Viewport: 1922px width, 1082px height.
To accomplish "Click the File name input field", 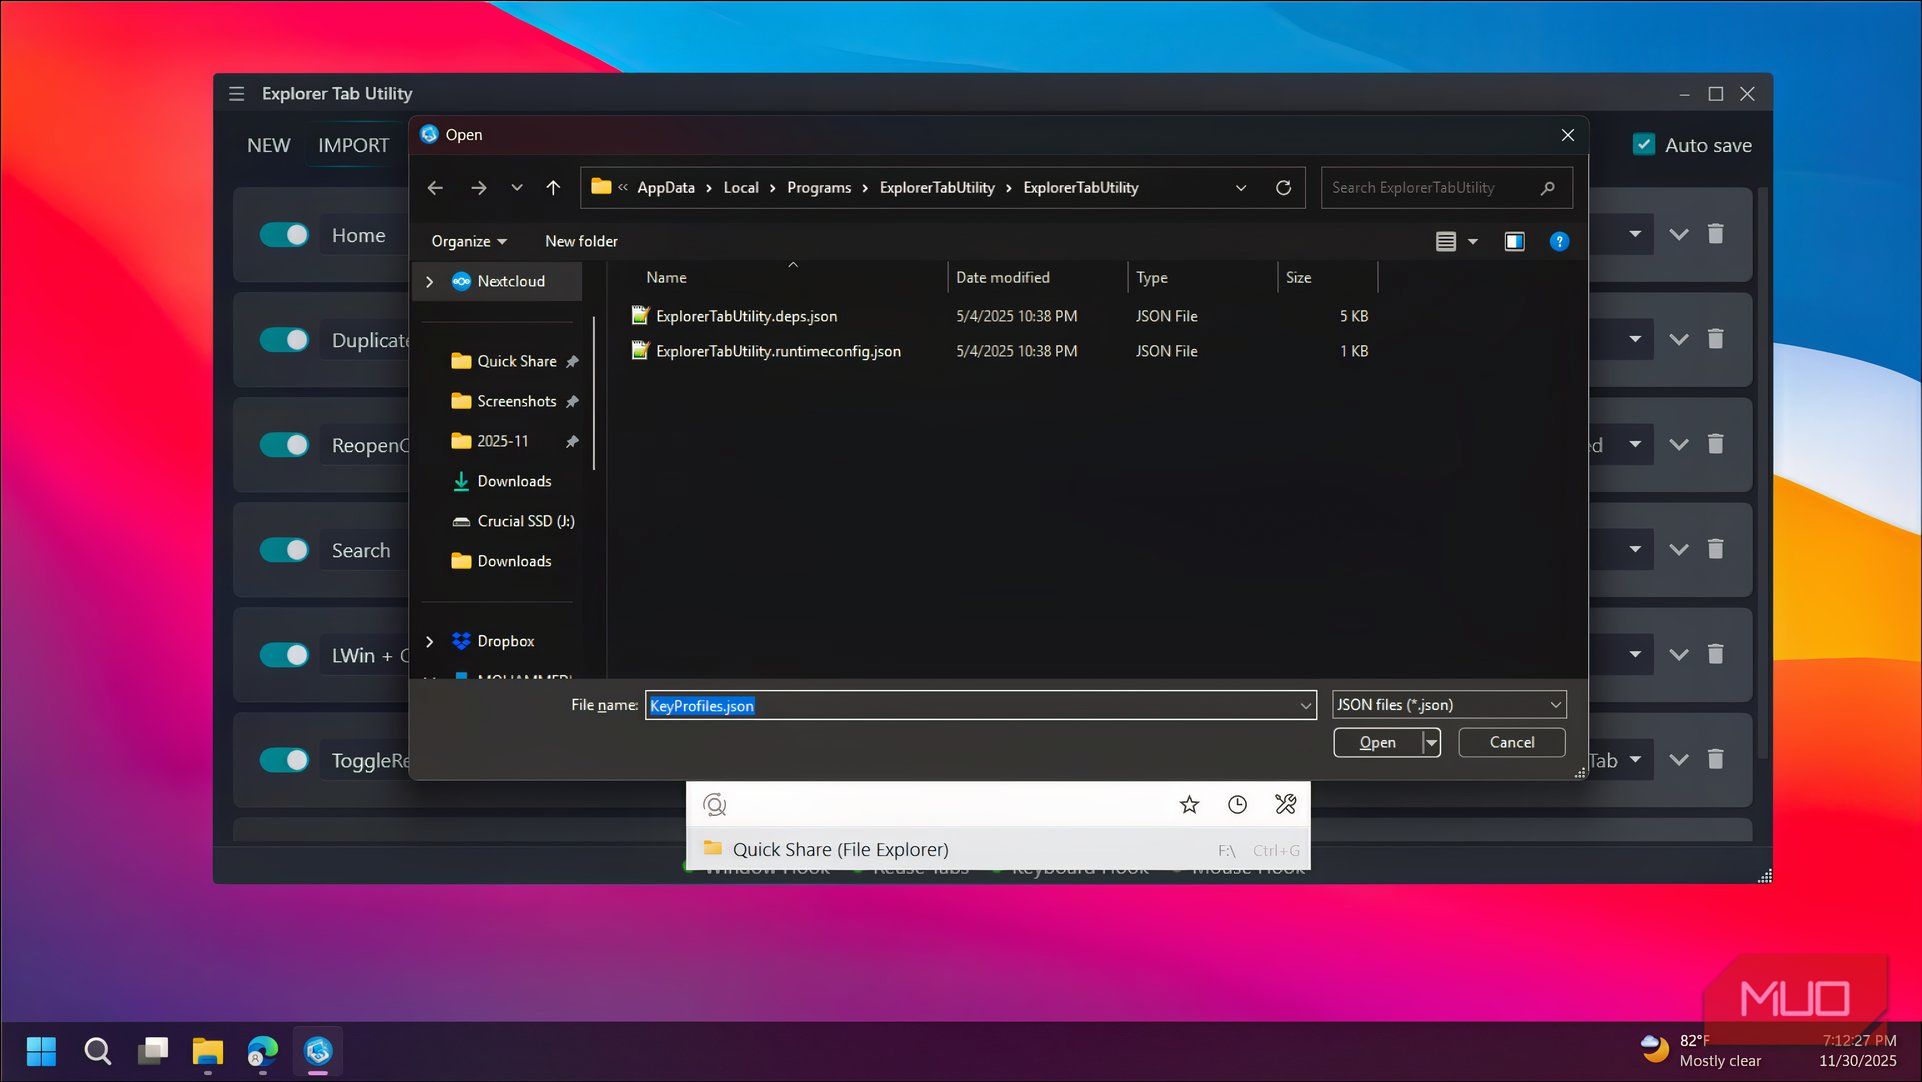I will pos(980,705).
